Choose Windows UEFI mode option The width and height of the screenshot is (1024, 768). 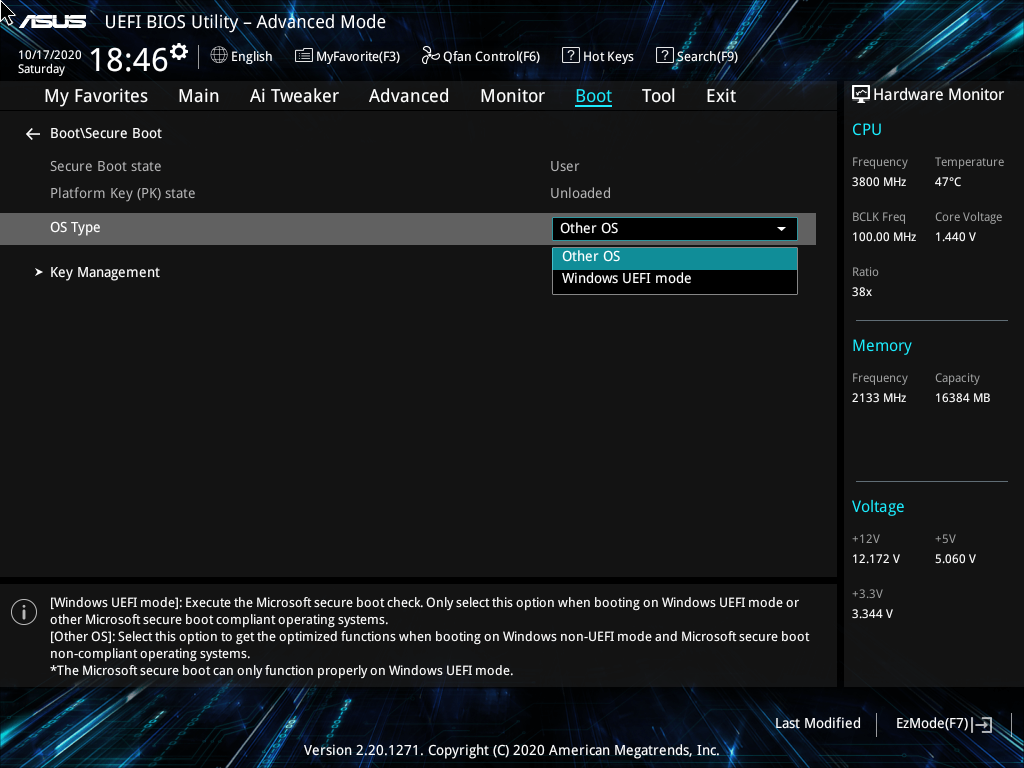coord(675,279)
